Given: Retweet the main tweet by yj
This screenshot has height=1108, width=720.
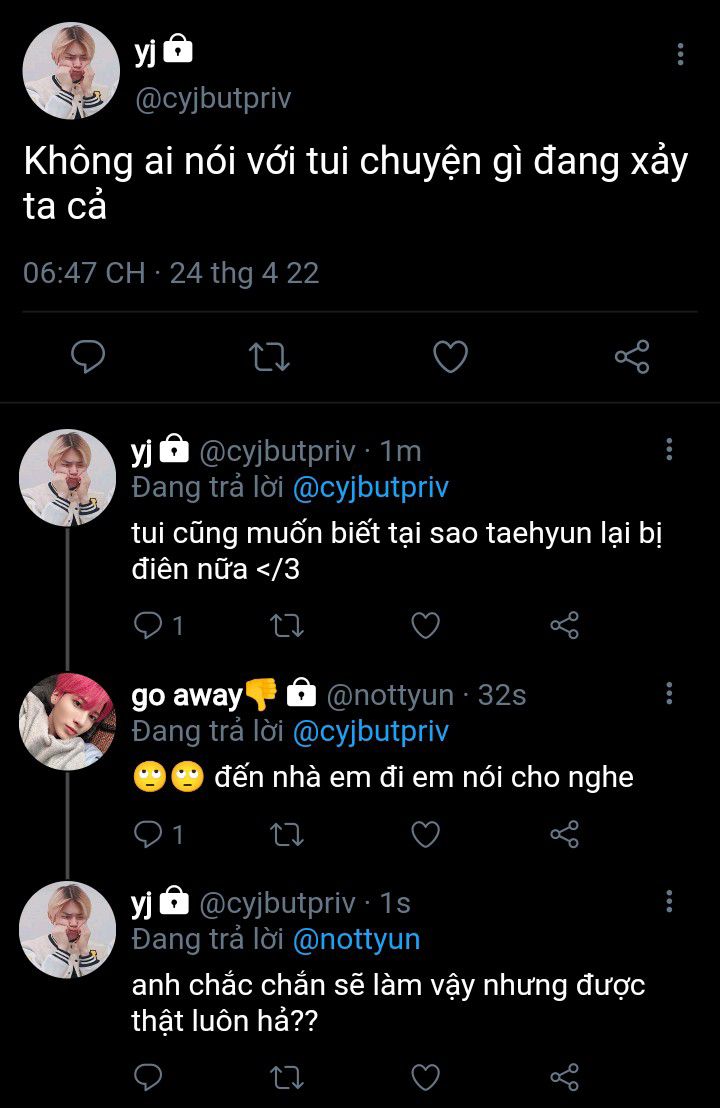Looking at the screenshot, I should click(267, 357).
